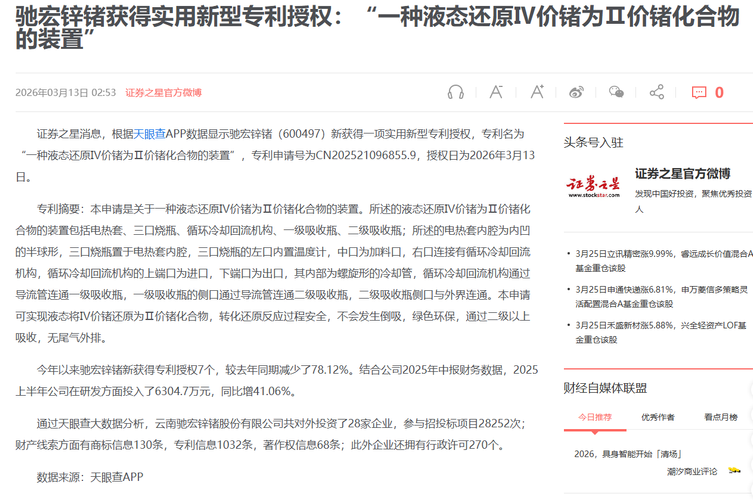Open the share options icon
Viewport: 753px width, 500px height.
click(x=656, y=92)
